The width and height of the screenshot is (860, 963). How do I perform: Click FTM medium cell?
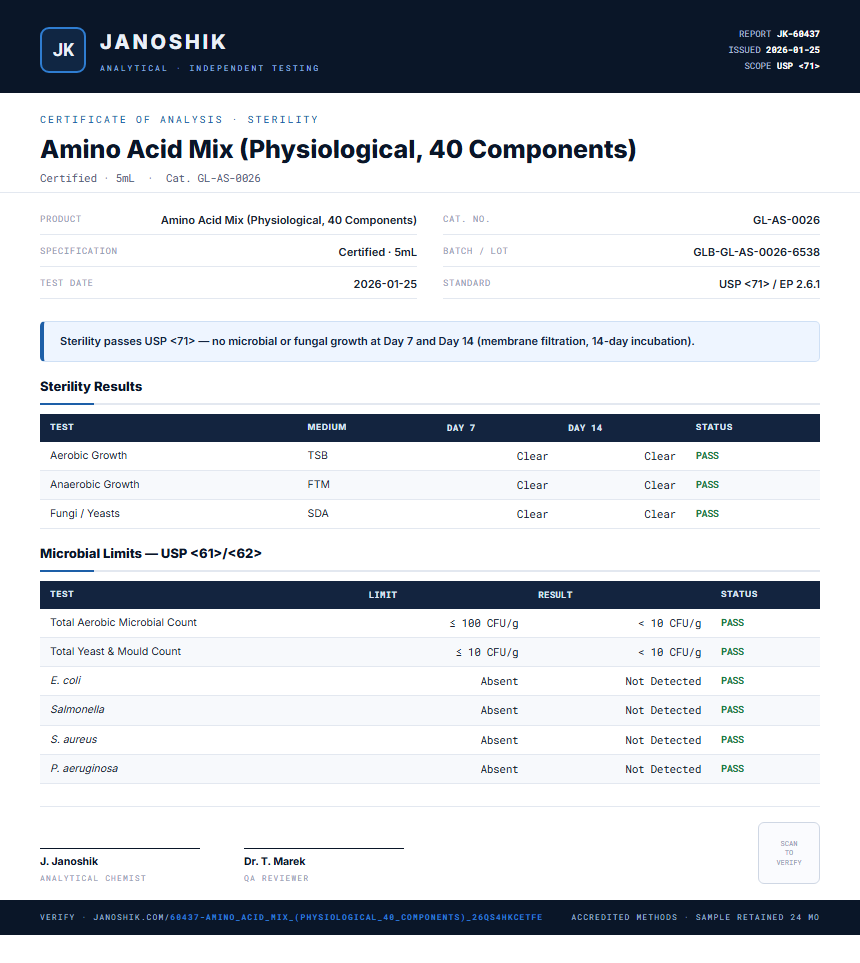point(318,484)
